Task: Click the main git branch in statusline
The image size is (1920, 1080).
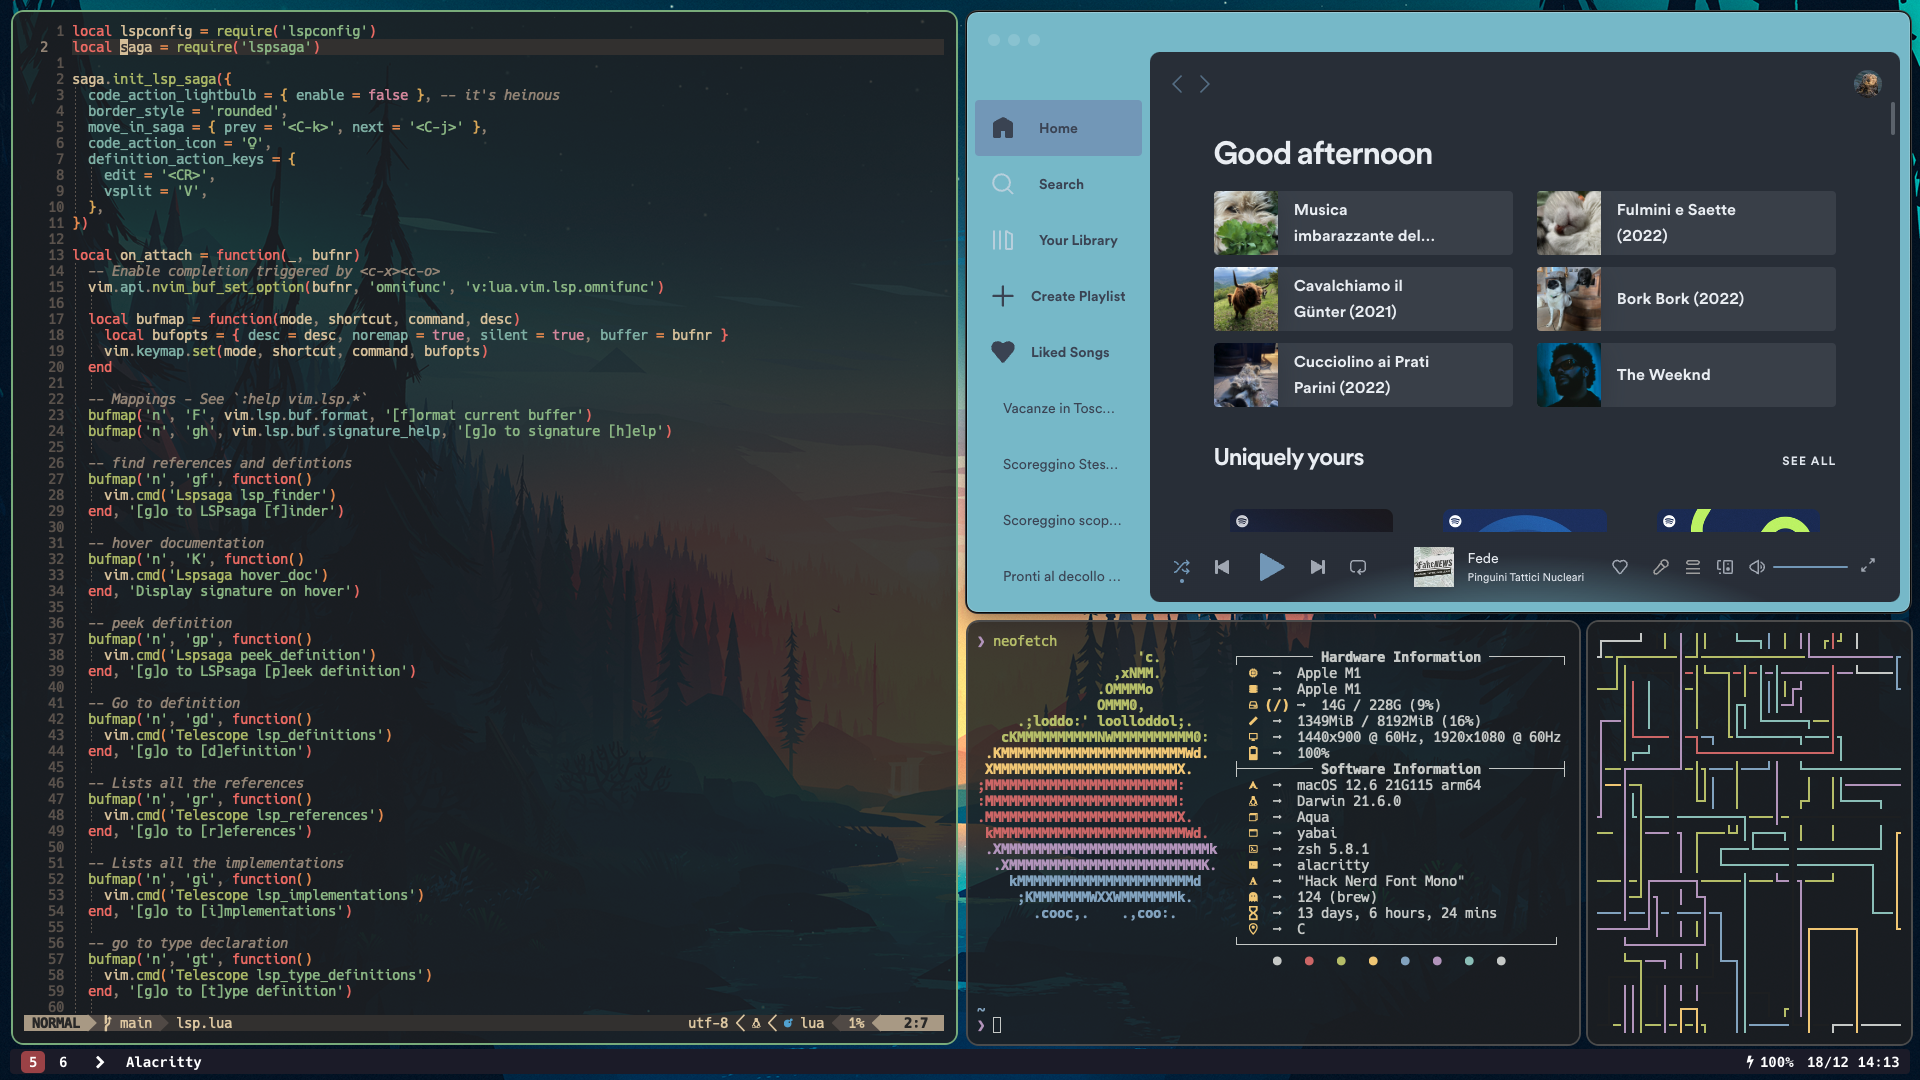Action: tap(128, 1023)
